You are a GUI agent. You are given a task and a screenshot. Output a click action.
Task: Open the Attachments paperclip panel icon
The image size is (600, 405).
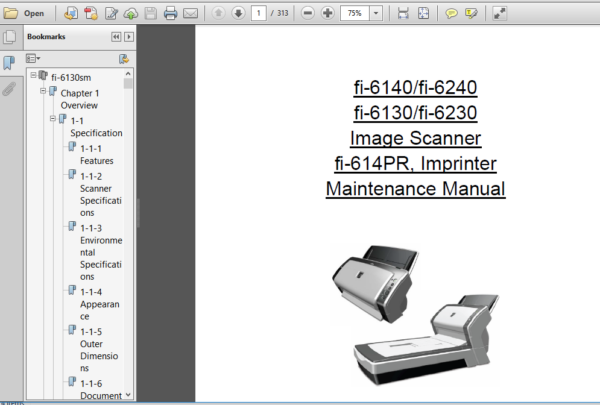9,89
